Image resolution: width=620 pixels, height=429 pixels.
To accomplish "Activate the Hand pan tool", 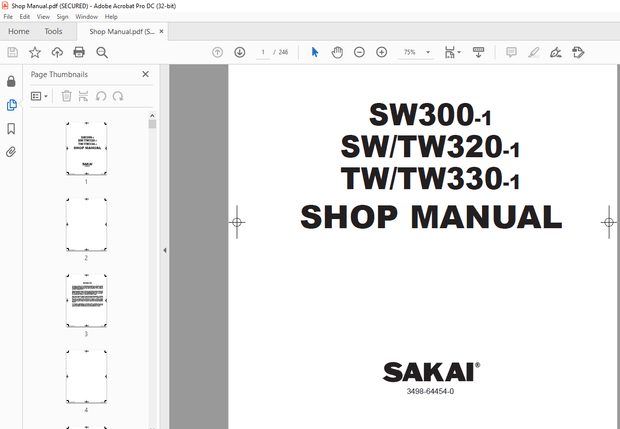I will 337,52.
